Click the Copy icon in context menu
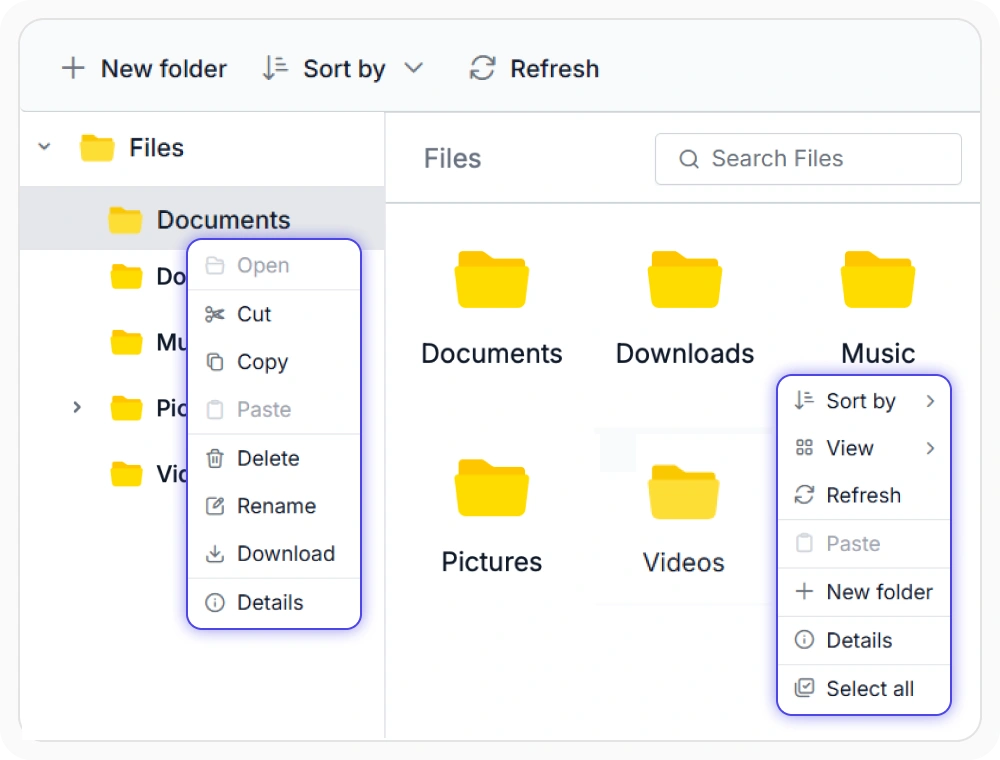1000x760 pixels. pos(215,362)
